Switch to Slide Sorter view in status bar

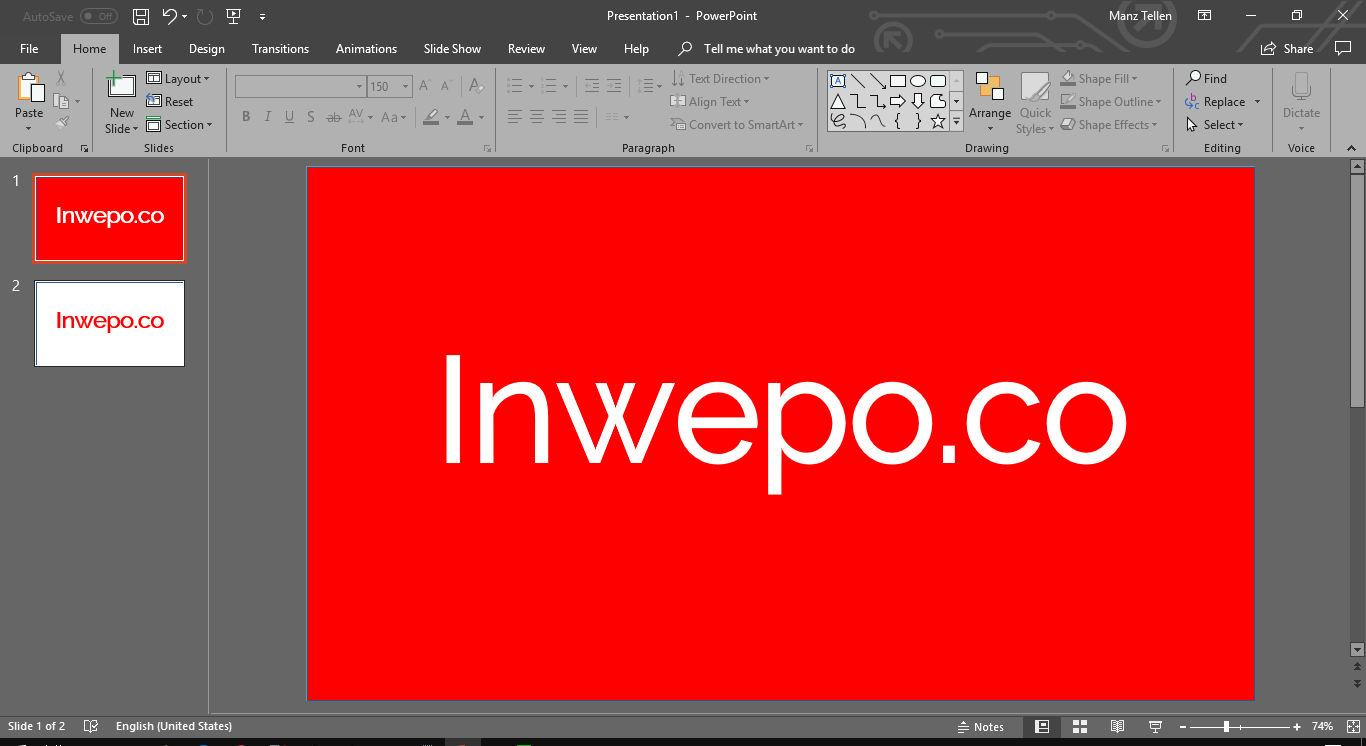1080,727
